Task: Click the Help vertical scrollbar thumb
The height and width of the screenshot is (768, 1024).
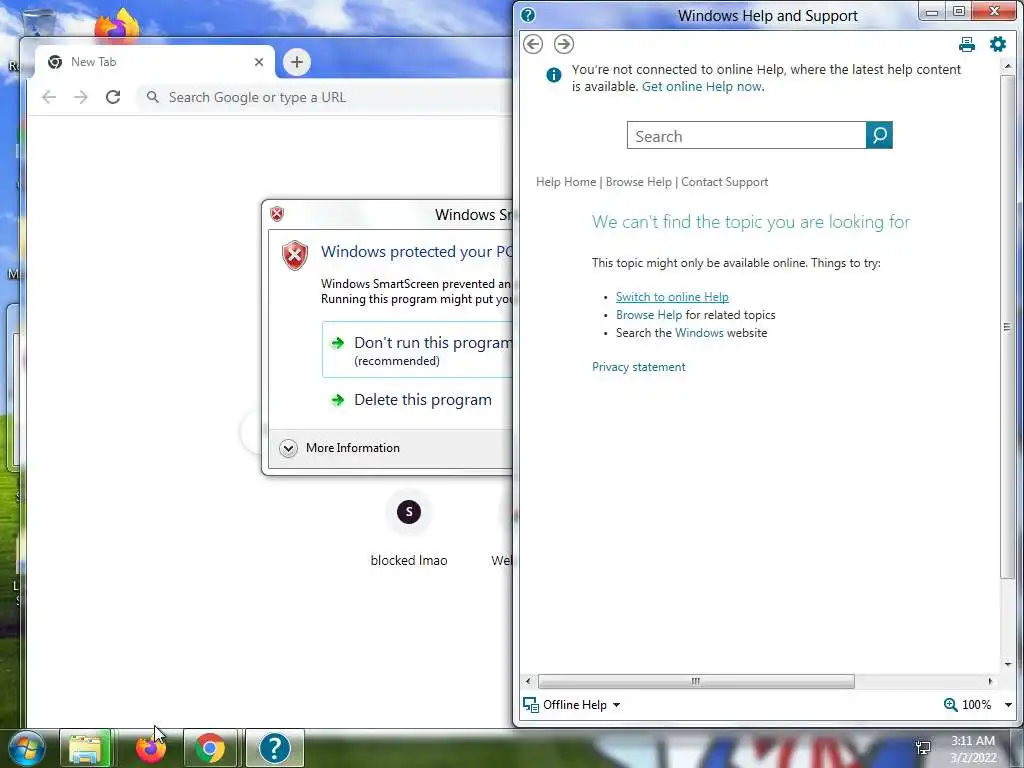Action: pos(1007,327)
